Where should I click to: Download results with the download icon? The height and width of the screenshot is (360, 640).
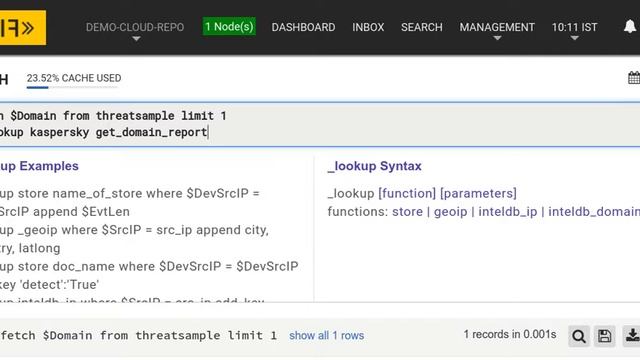pyautogui.click(x=631, y=336)
